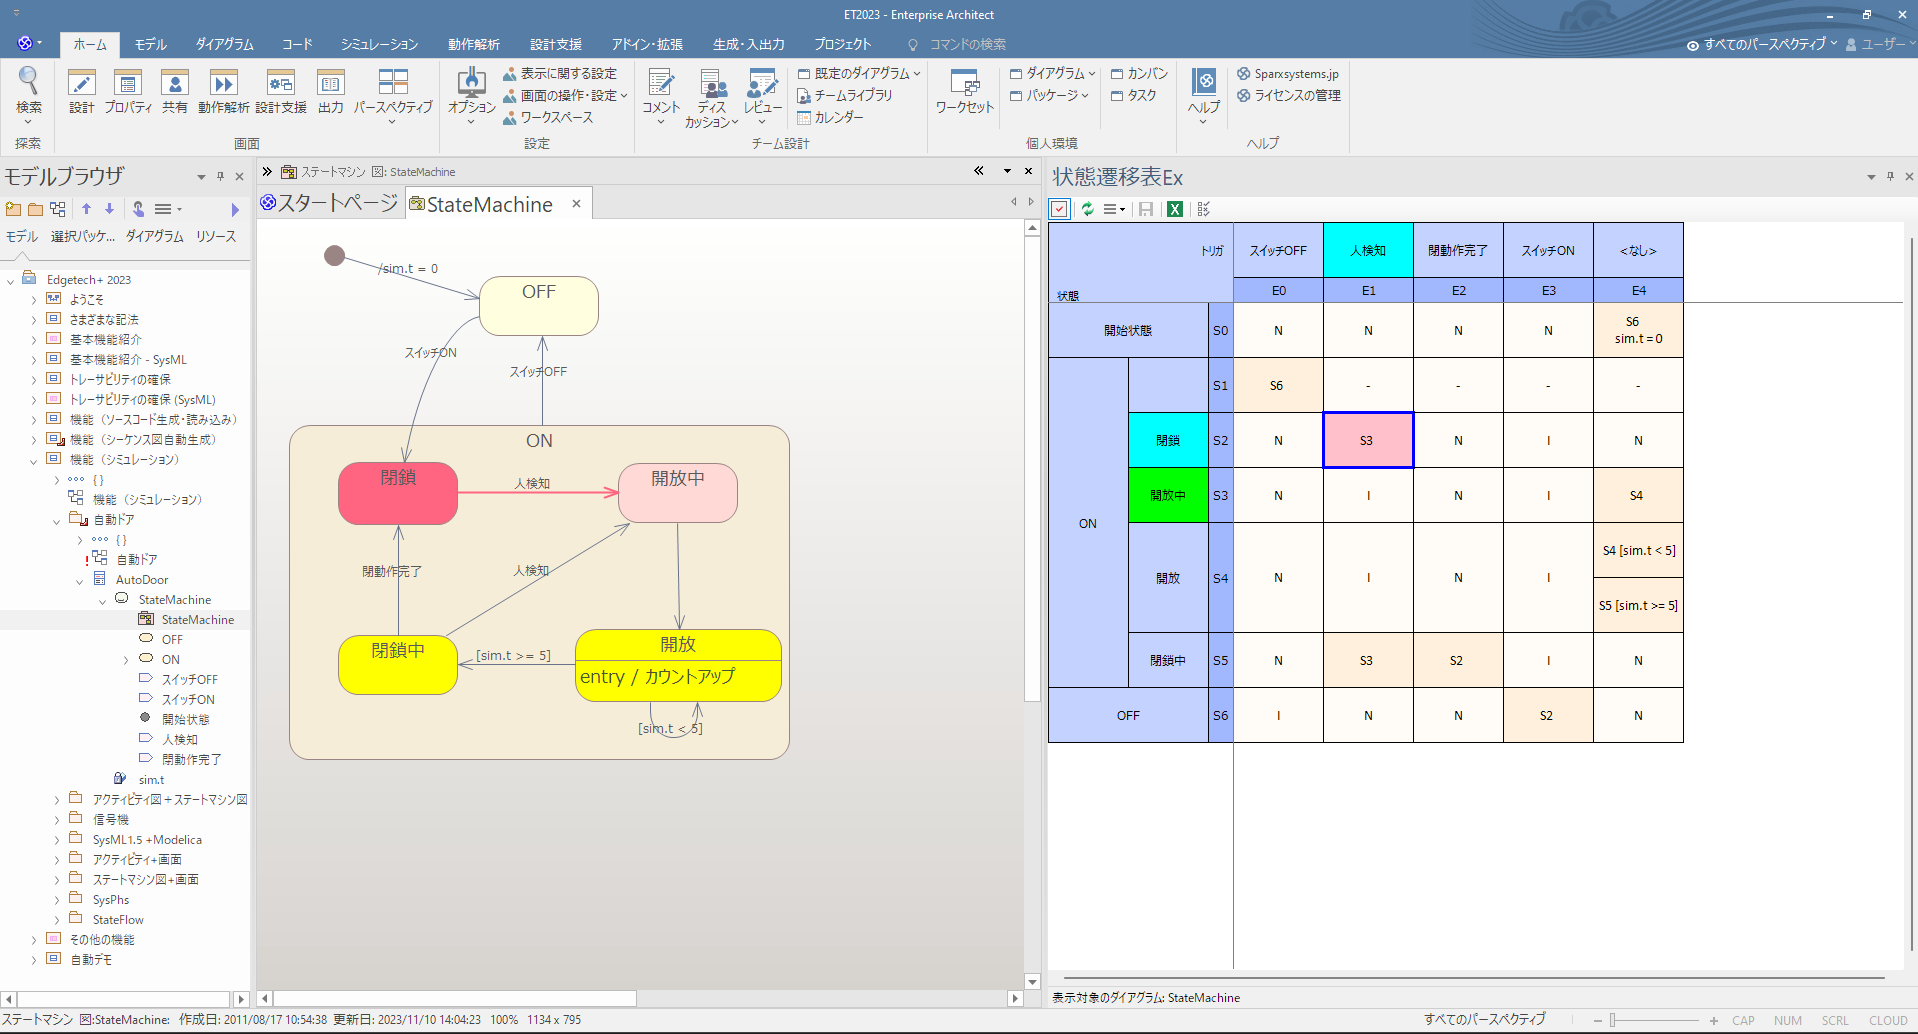Click the 設計支援 ribbon icon
The width and height of the screenshot is (1918, 1034).
(281, 92)
